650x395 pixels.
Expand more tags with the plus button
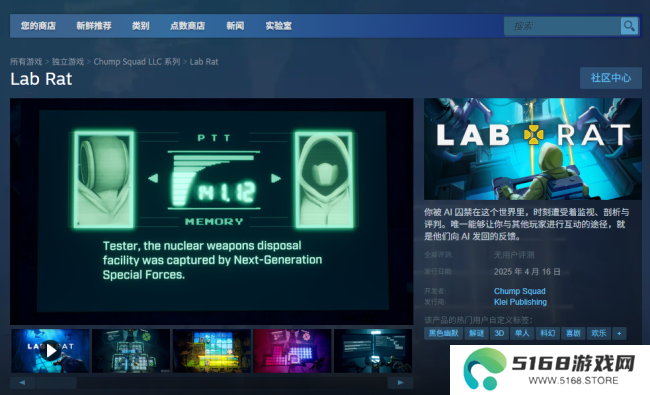click(619, 333)
